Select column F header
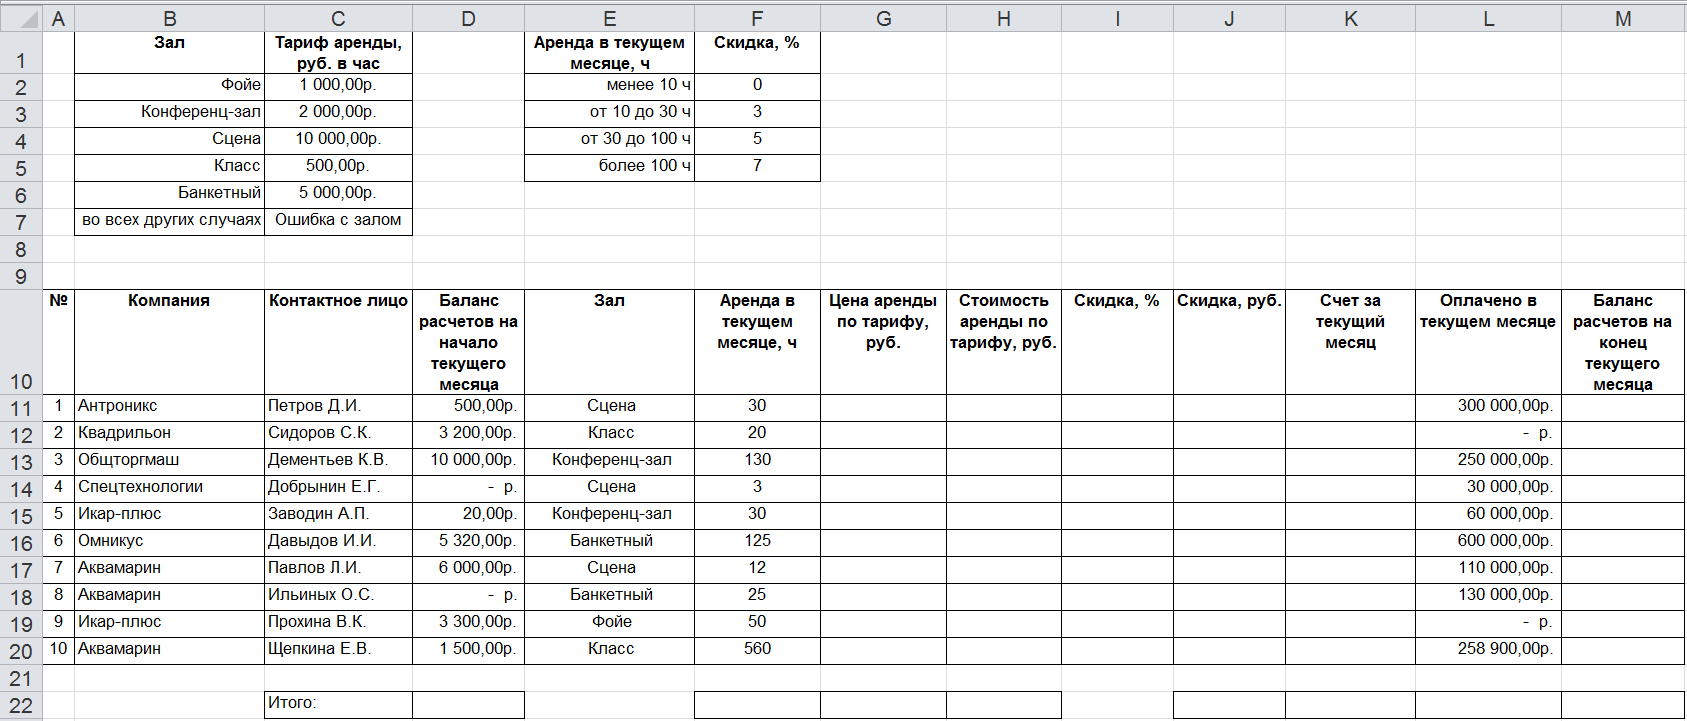This screenshot has width=1687, height=721. [x=757, y=18]
